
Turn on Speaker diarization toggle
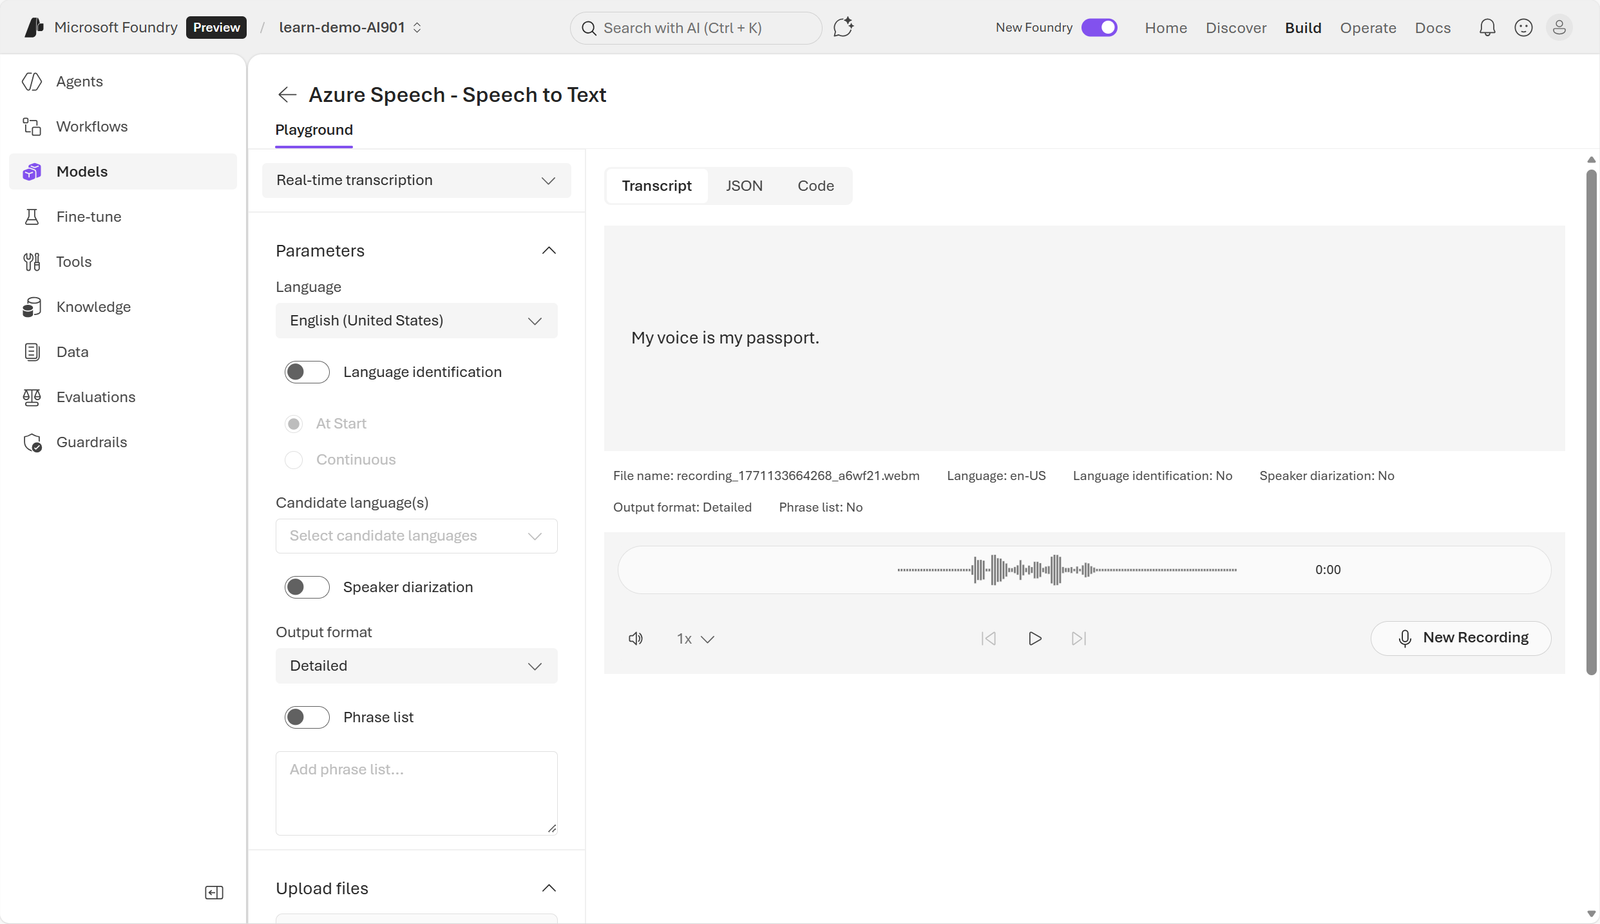coord(307,587)
